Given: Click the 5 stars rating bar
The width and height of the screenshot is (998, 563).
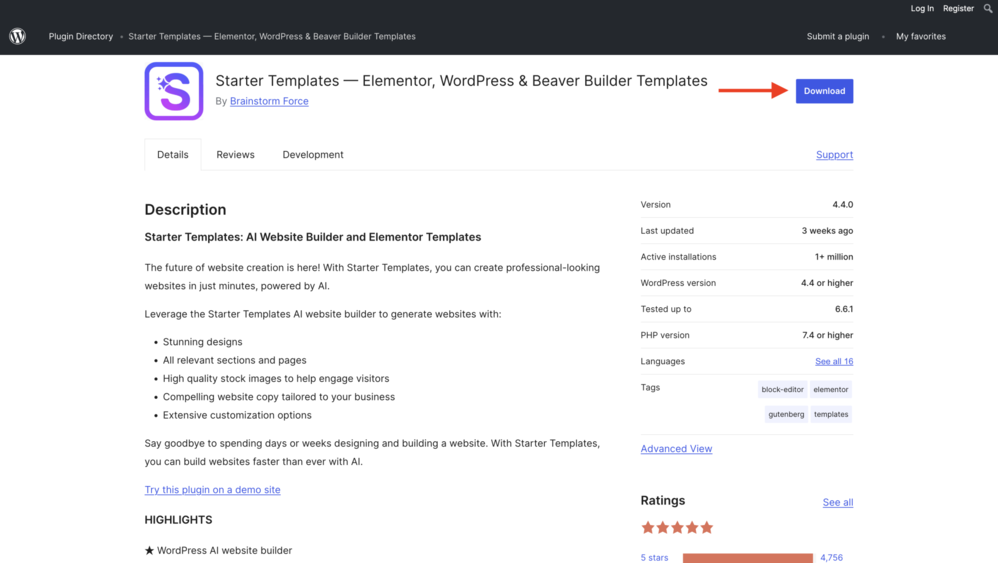Looking at the screenshot, I should [x=747, y=557].
